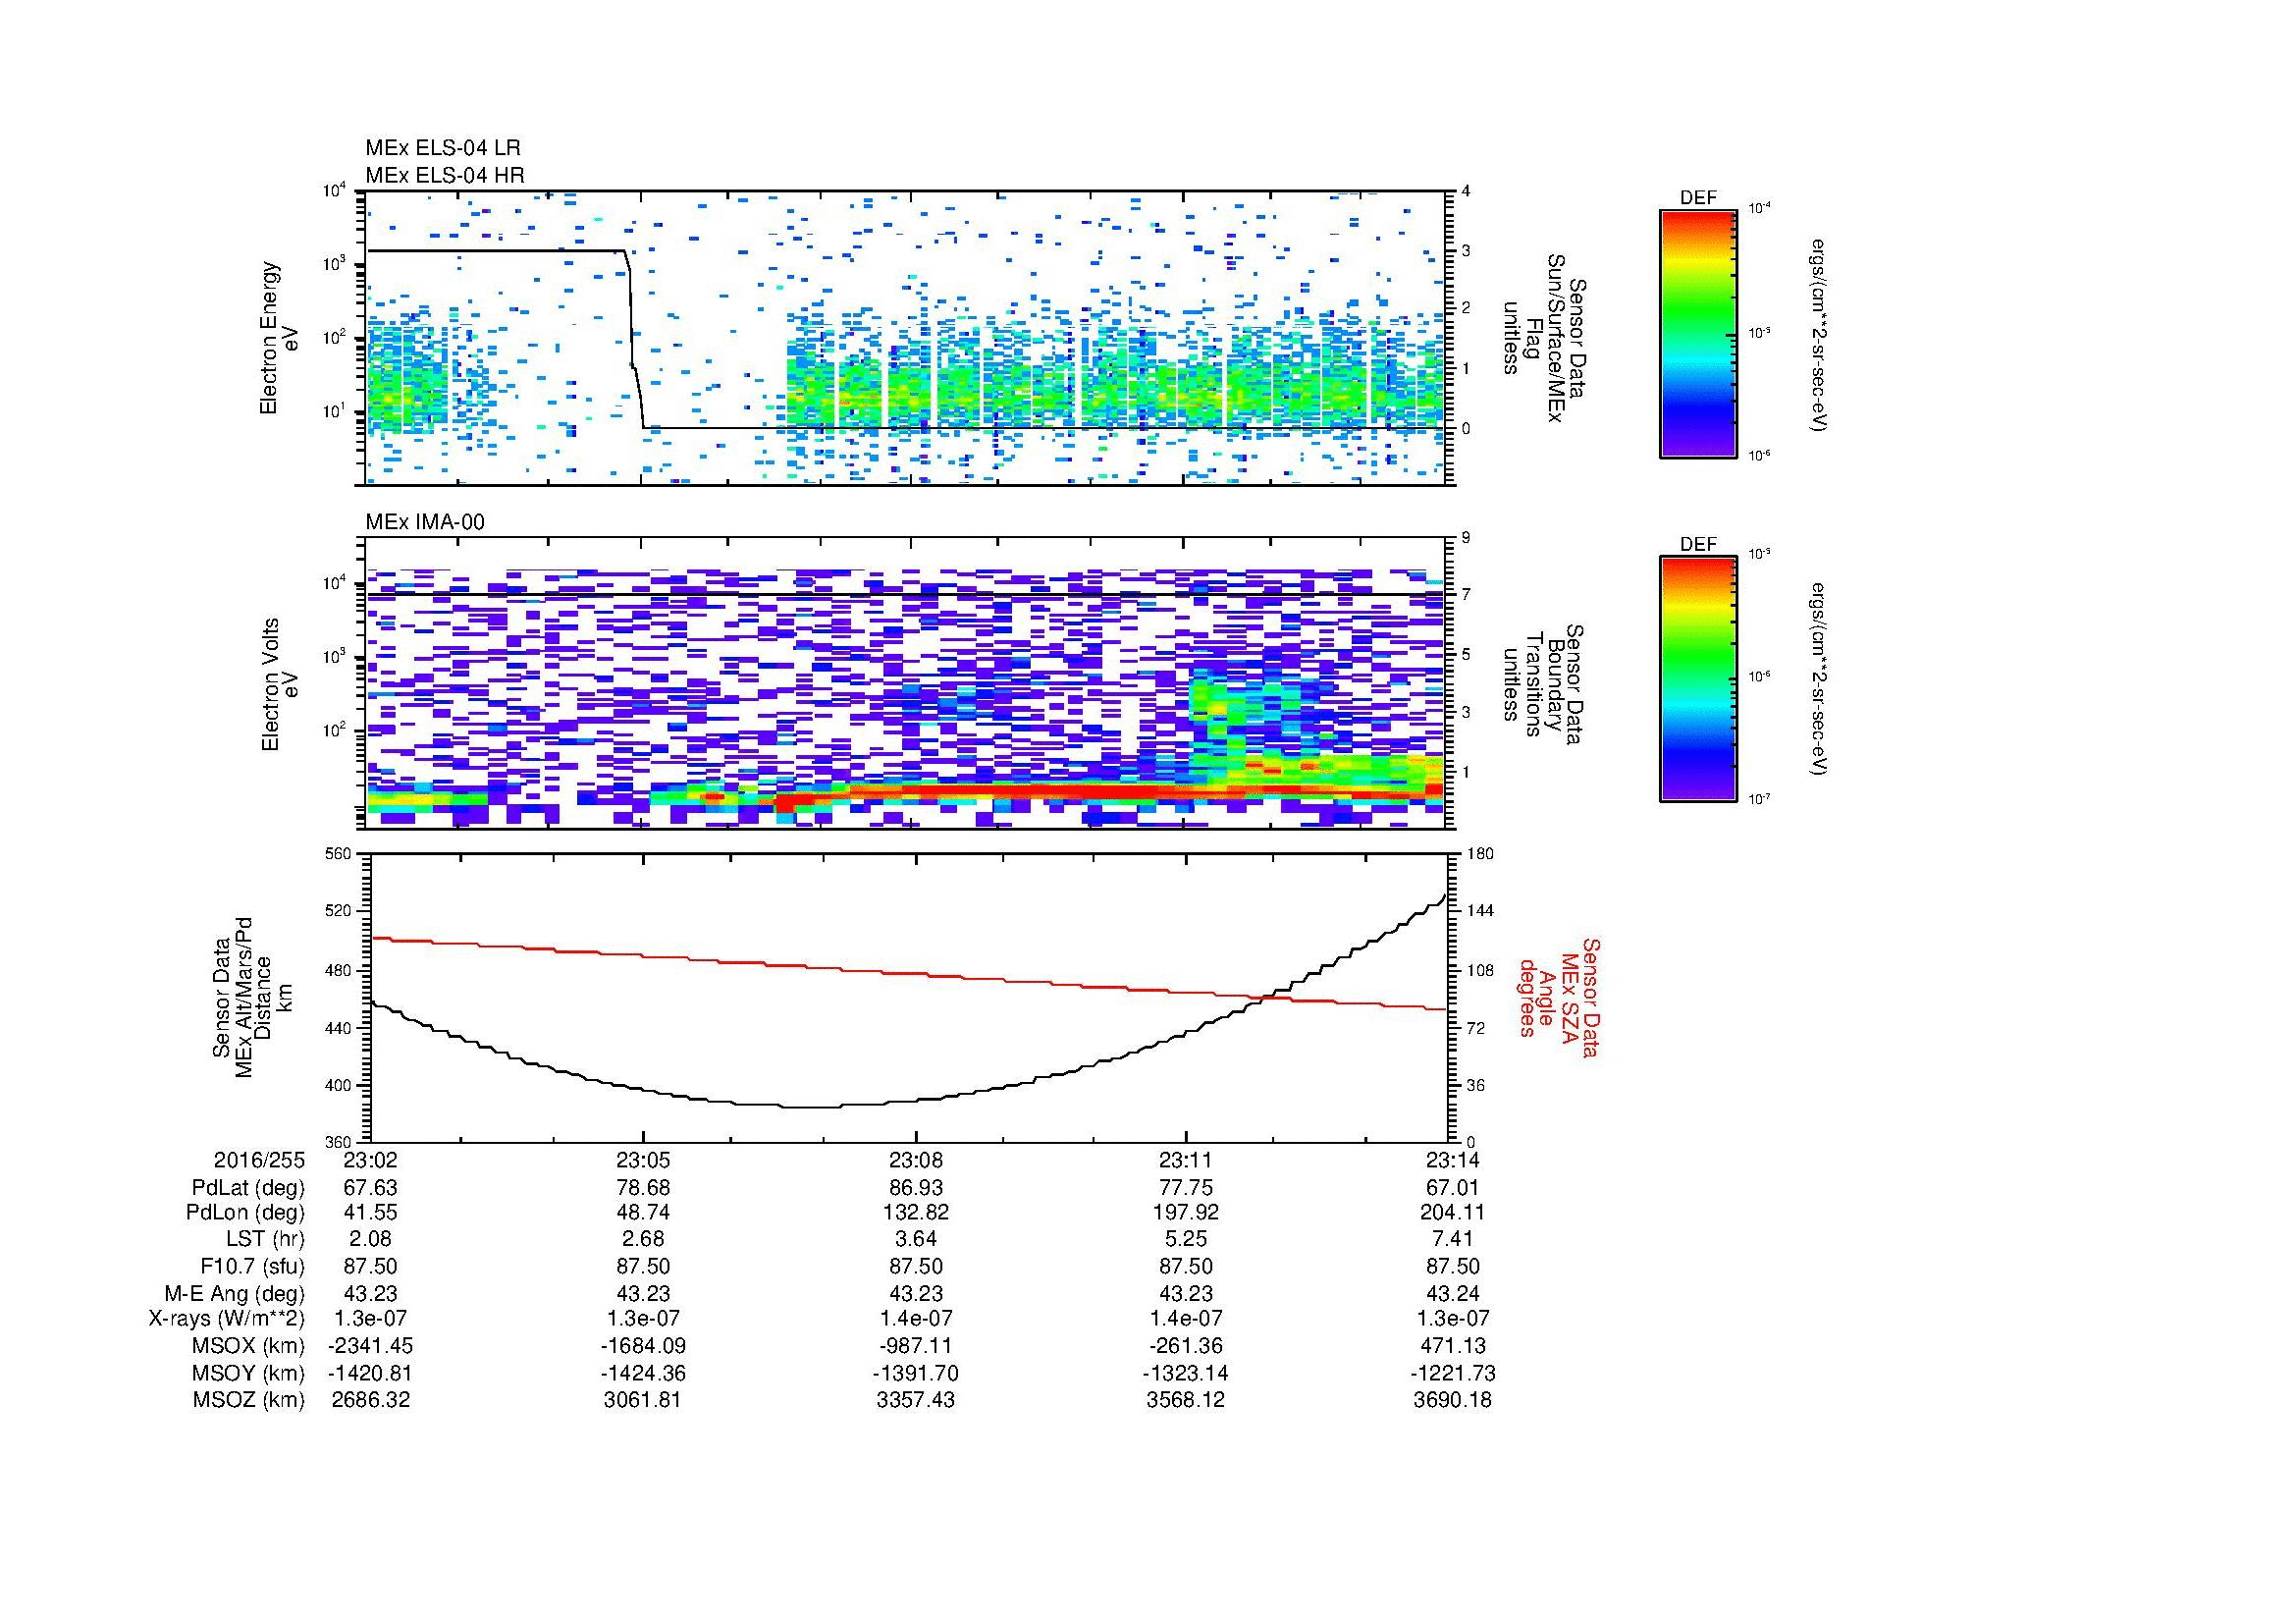Click the MSOY value -1424.36
2296x1623 pixels.
pyautogui.click(x=643, y=1373)
